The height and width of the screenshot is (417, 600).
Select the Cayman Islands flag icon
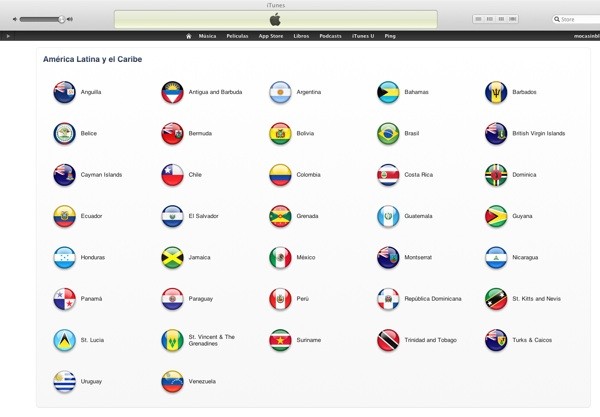tap(64, 175)
